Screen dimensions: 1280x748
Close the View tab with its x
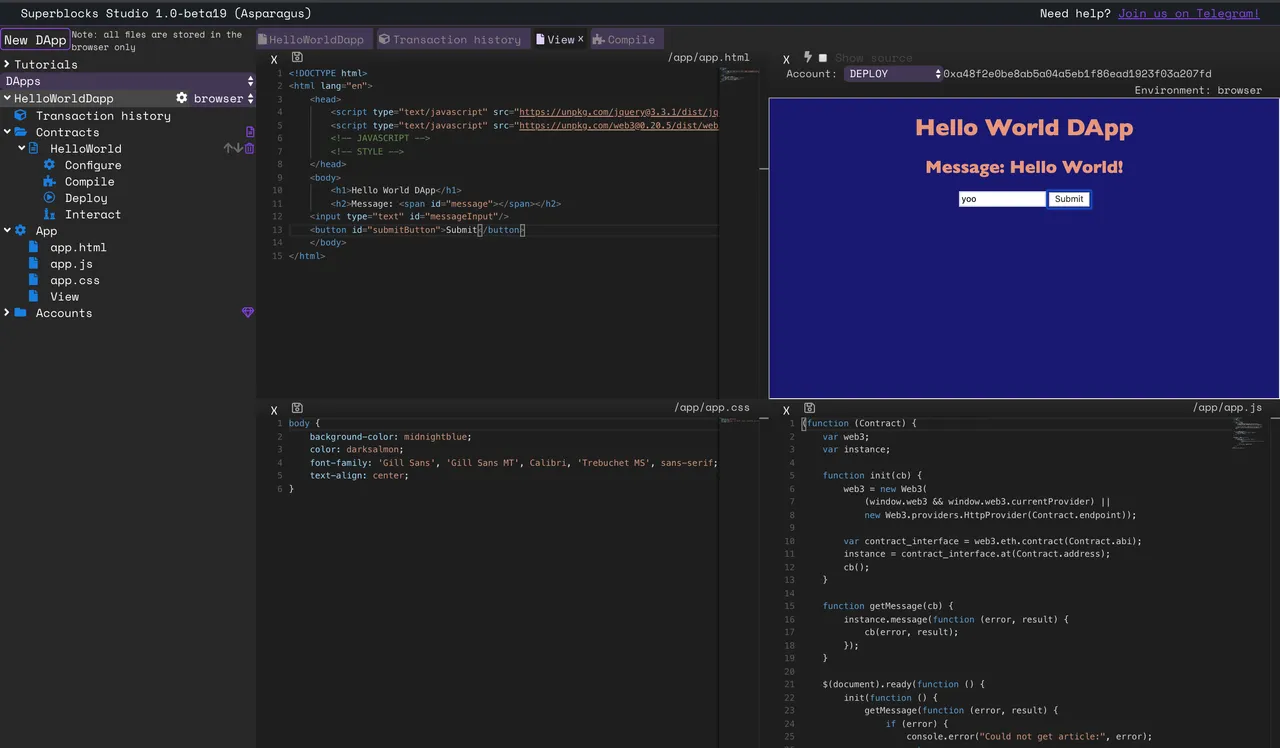pos(581,39)
